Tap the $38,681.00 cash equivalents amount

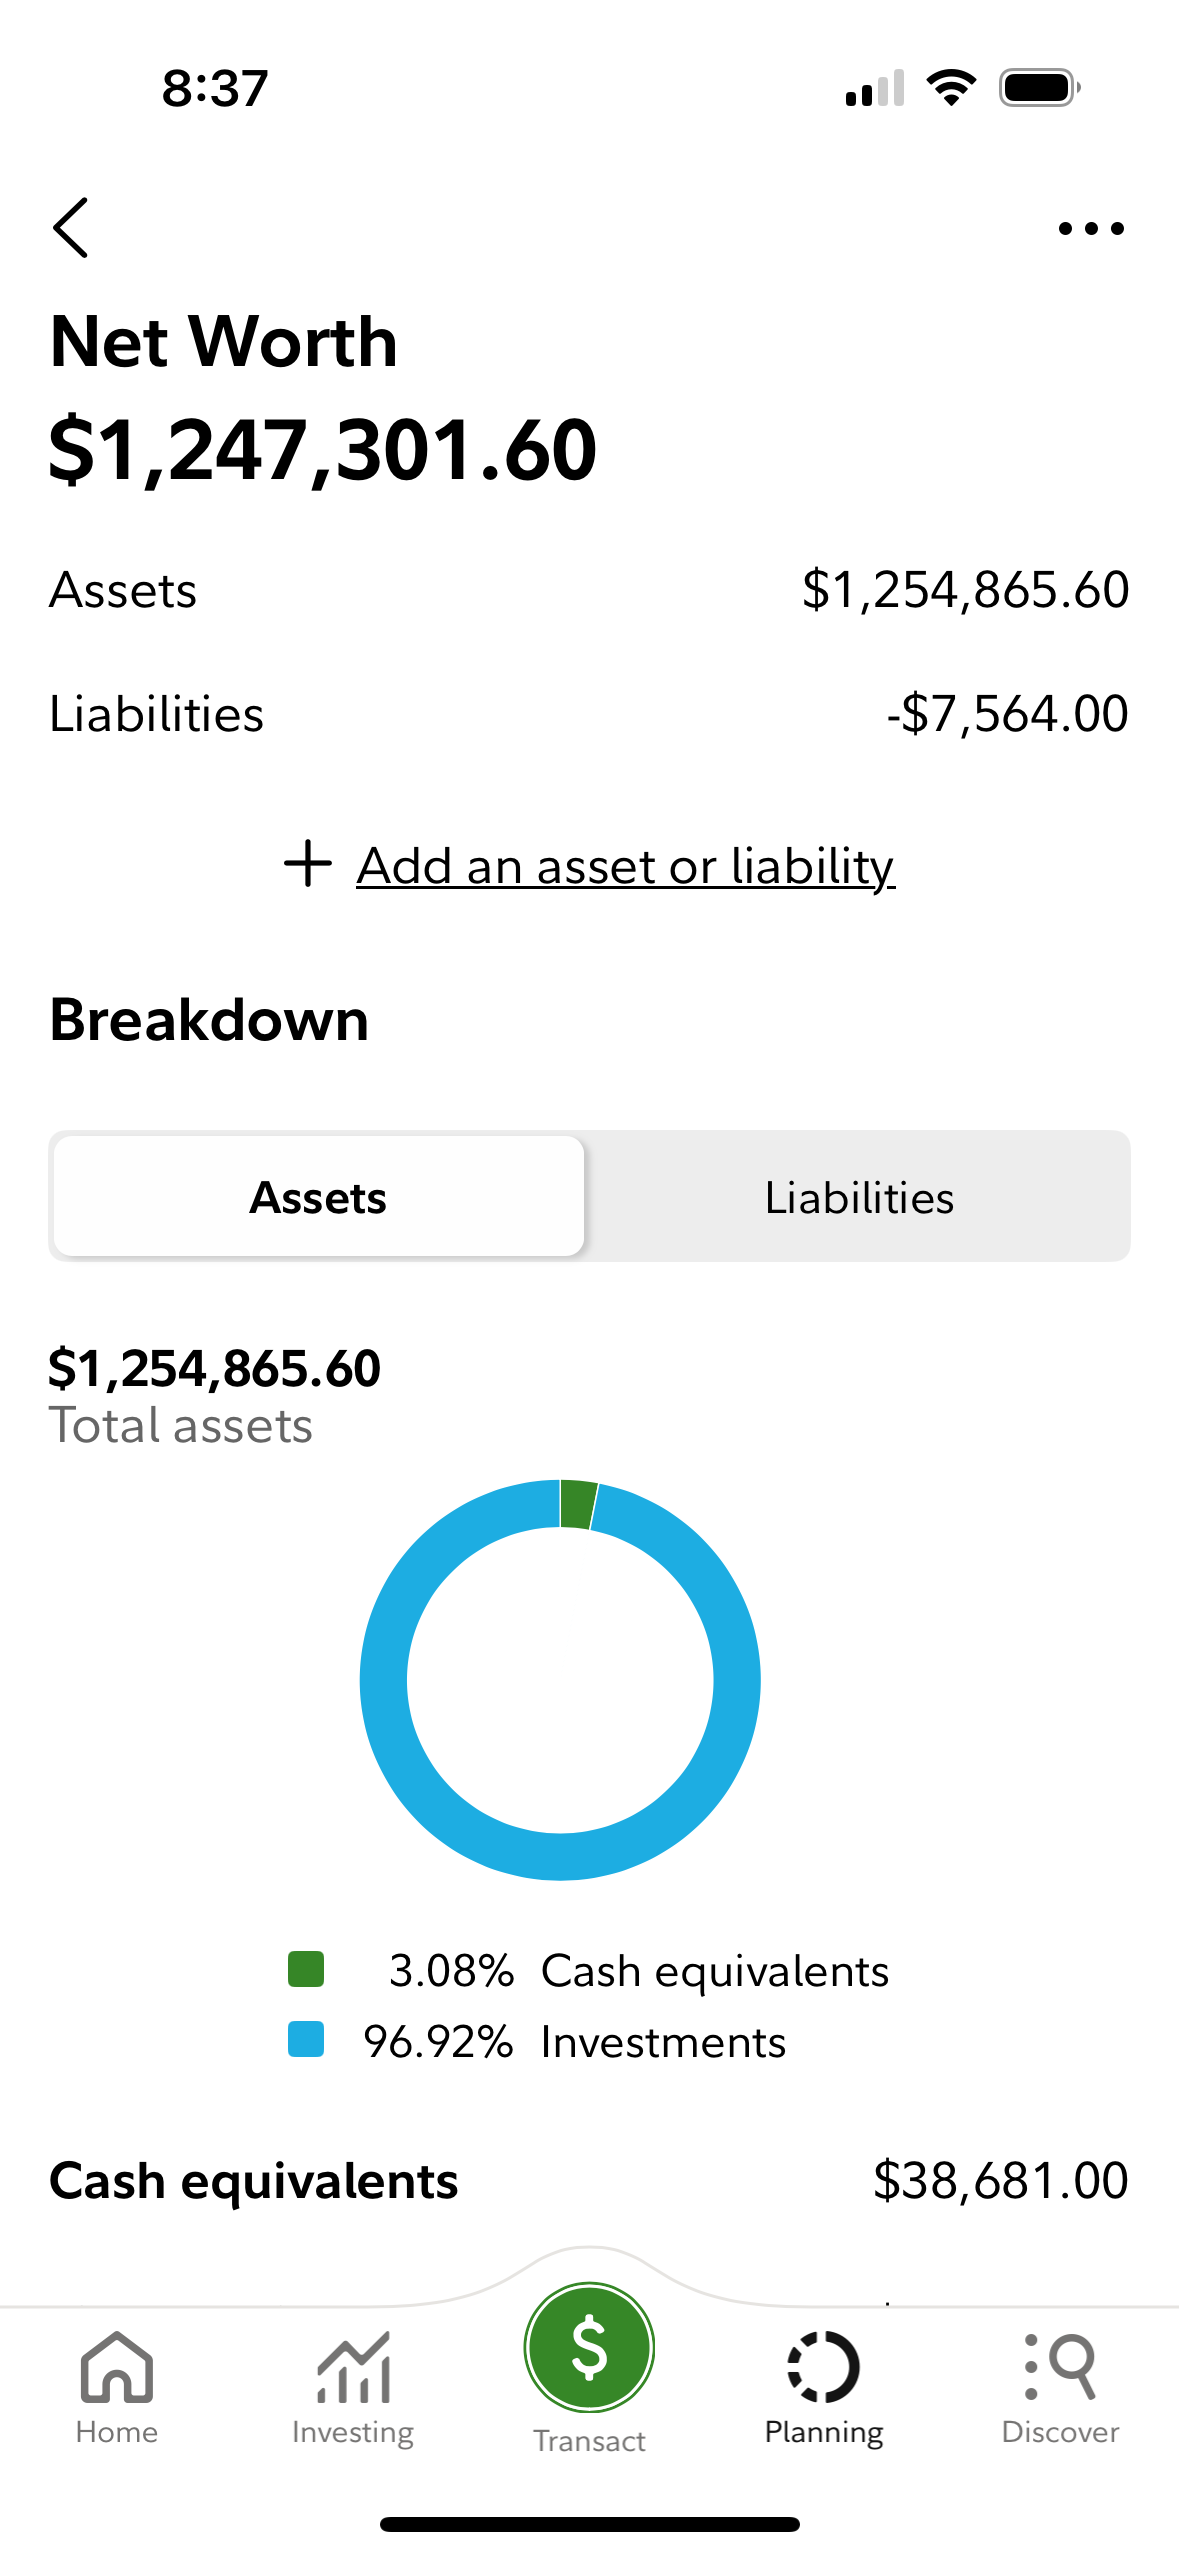coord(1000,2181)
